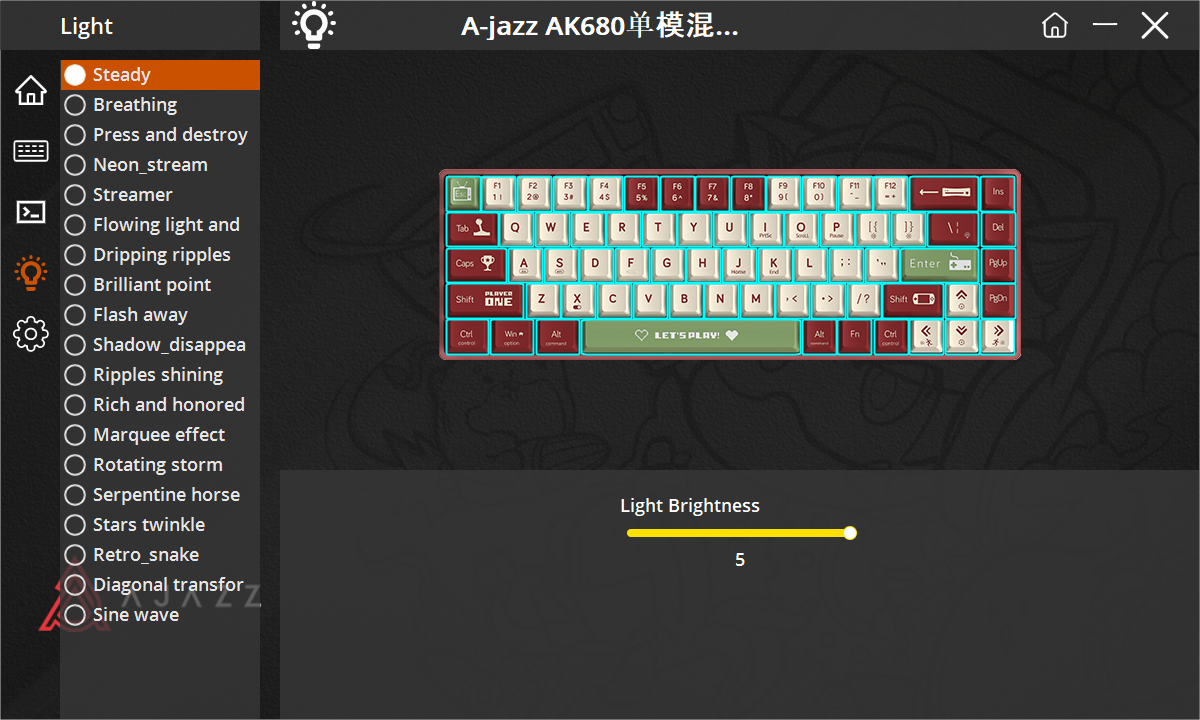
Task: Click the Caps key with trophy
Action: click(x=476, y=264)
